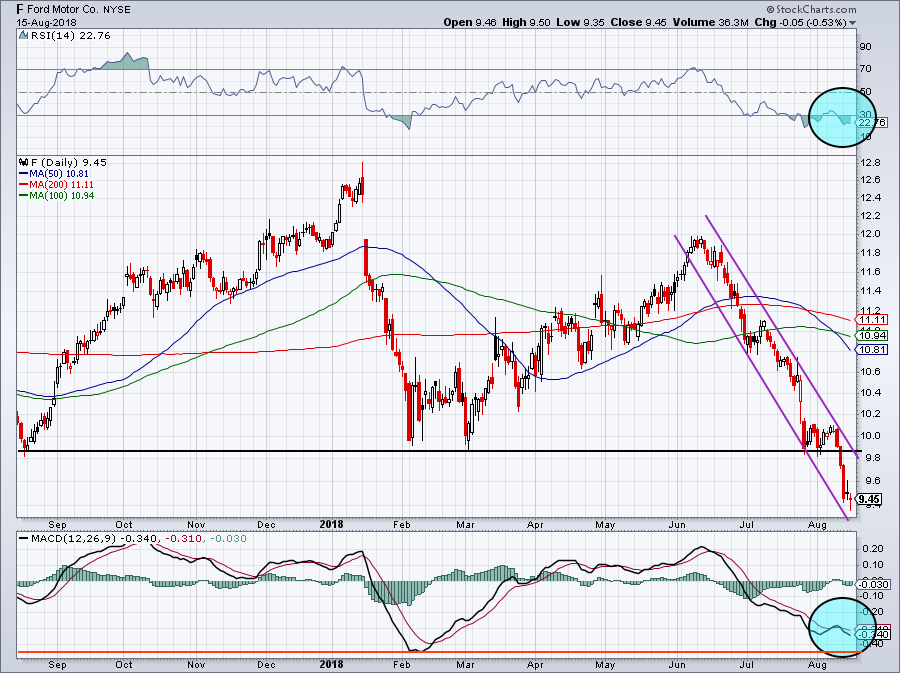Click the 70 level on RSI axis

866,69
